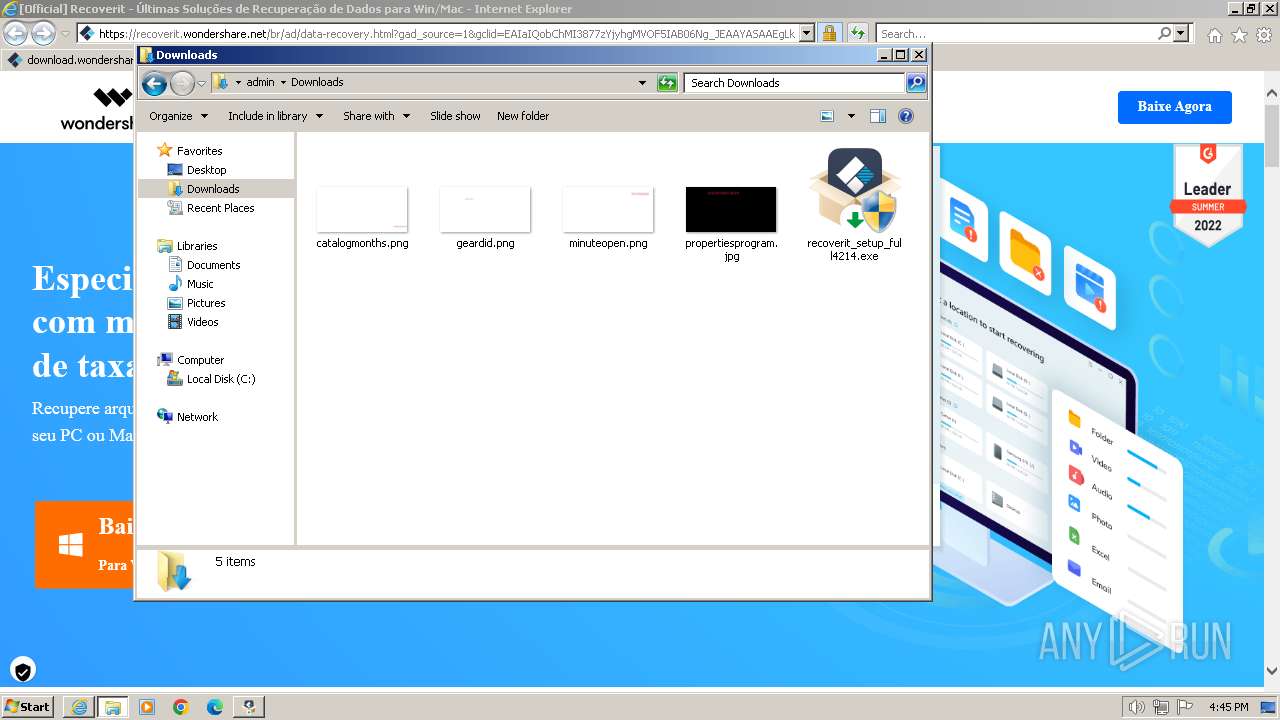The height and width of the screenshot is (720, 1280).
Task: Select the propertiesprogram.jpg thumbnail
Action: point(731,209)
